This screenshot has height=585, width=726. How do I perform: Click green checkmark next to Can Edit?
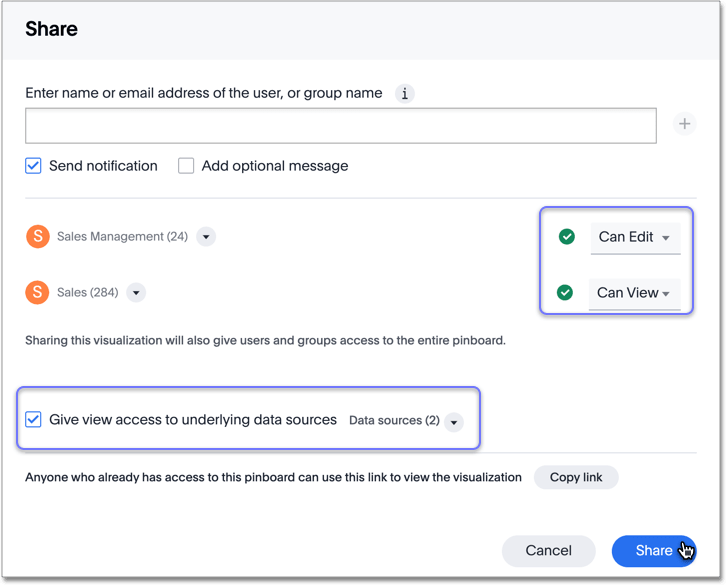pyautogui.click(x=567, y=237)
